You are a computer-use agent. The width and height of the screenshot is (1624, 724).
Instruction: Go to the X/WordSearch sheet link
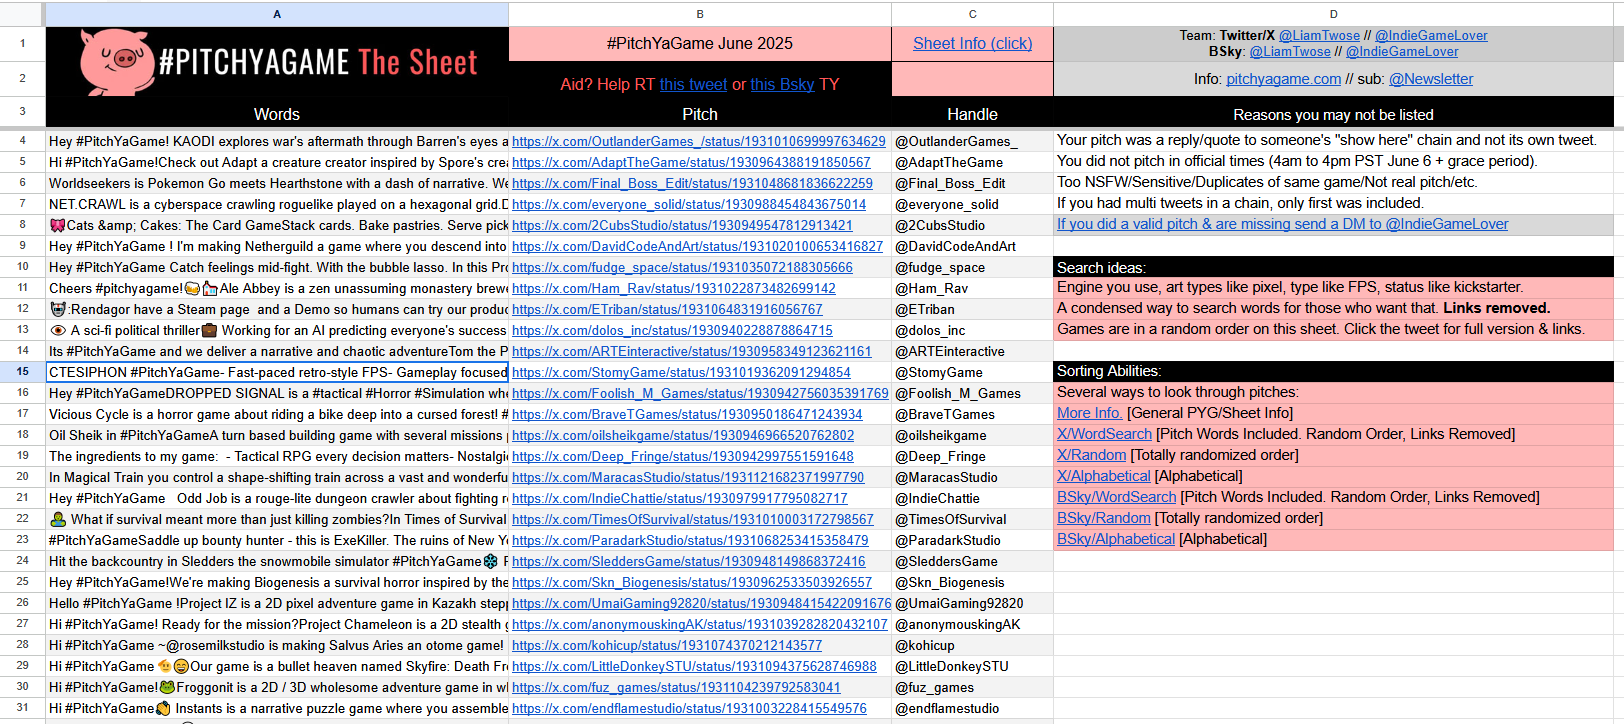pos(1104,434)
